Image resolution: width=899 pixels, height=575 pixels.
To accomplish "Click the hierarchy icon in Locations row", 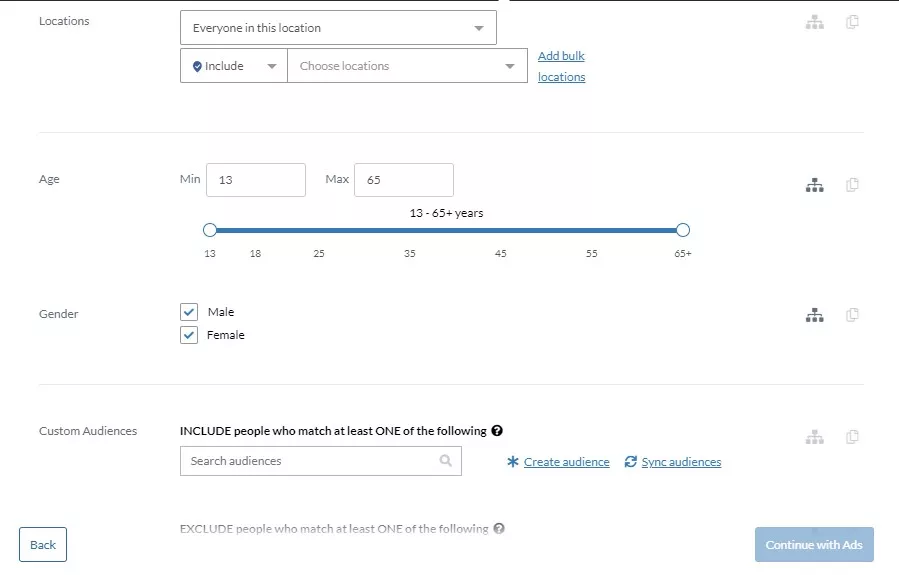I will 814,22.
